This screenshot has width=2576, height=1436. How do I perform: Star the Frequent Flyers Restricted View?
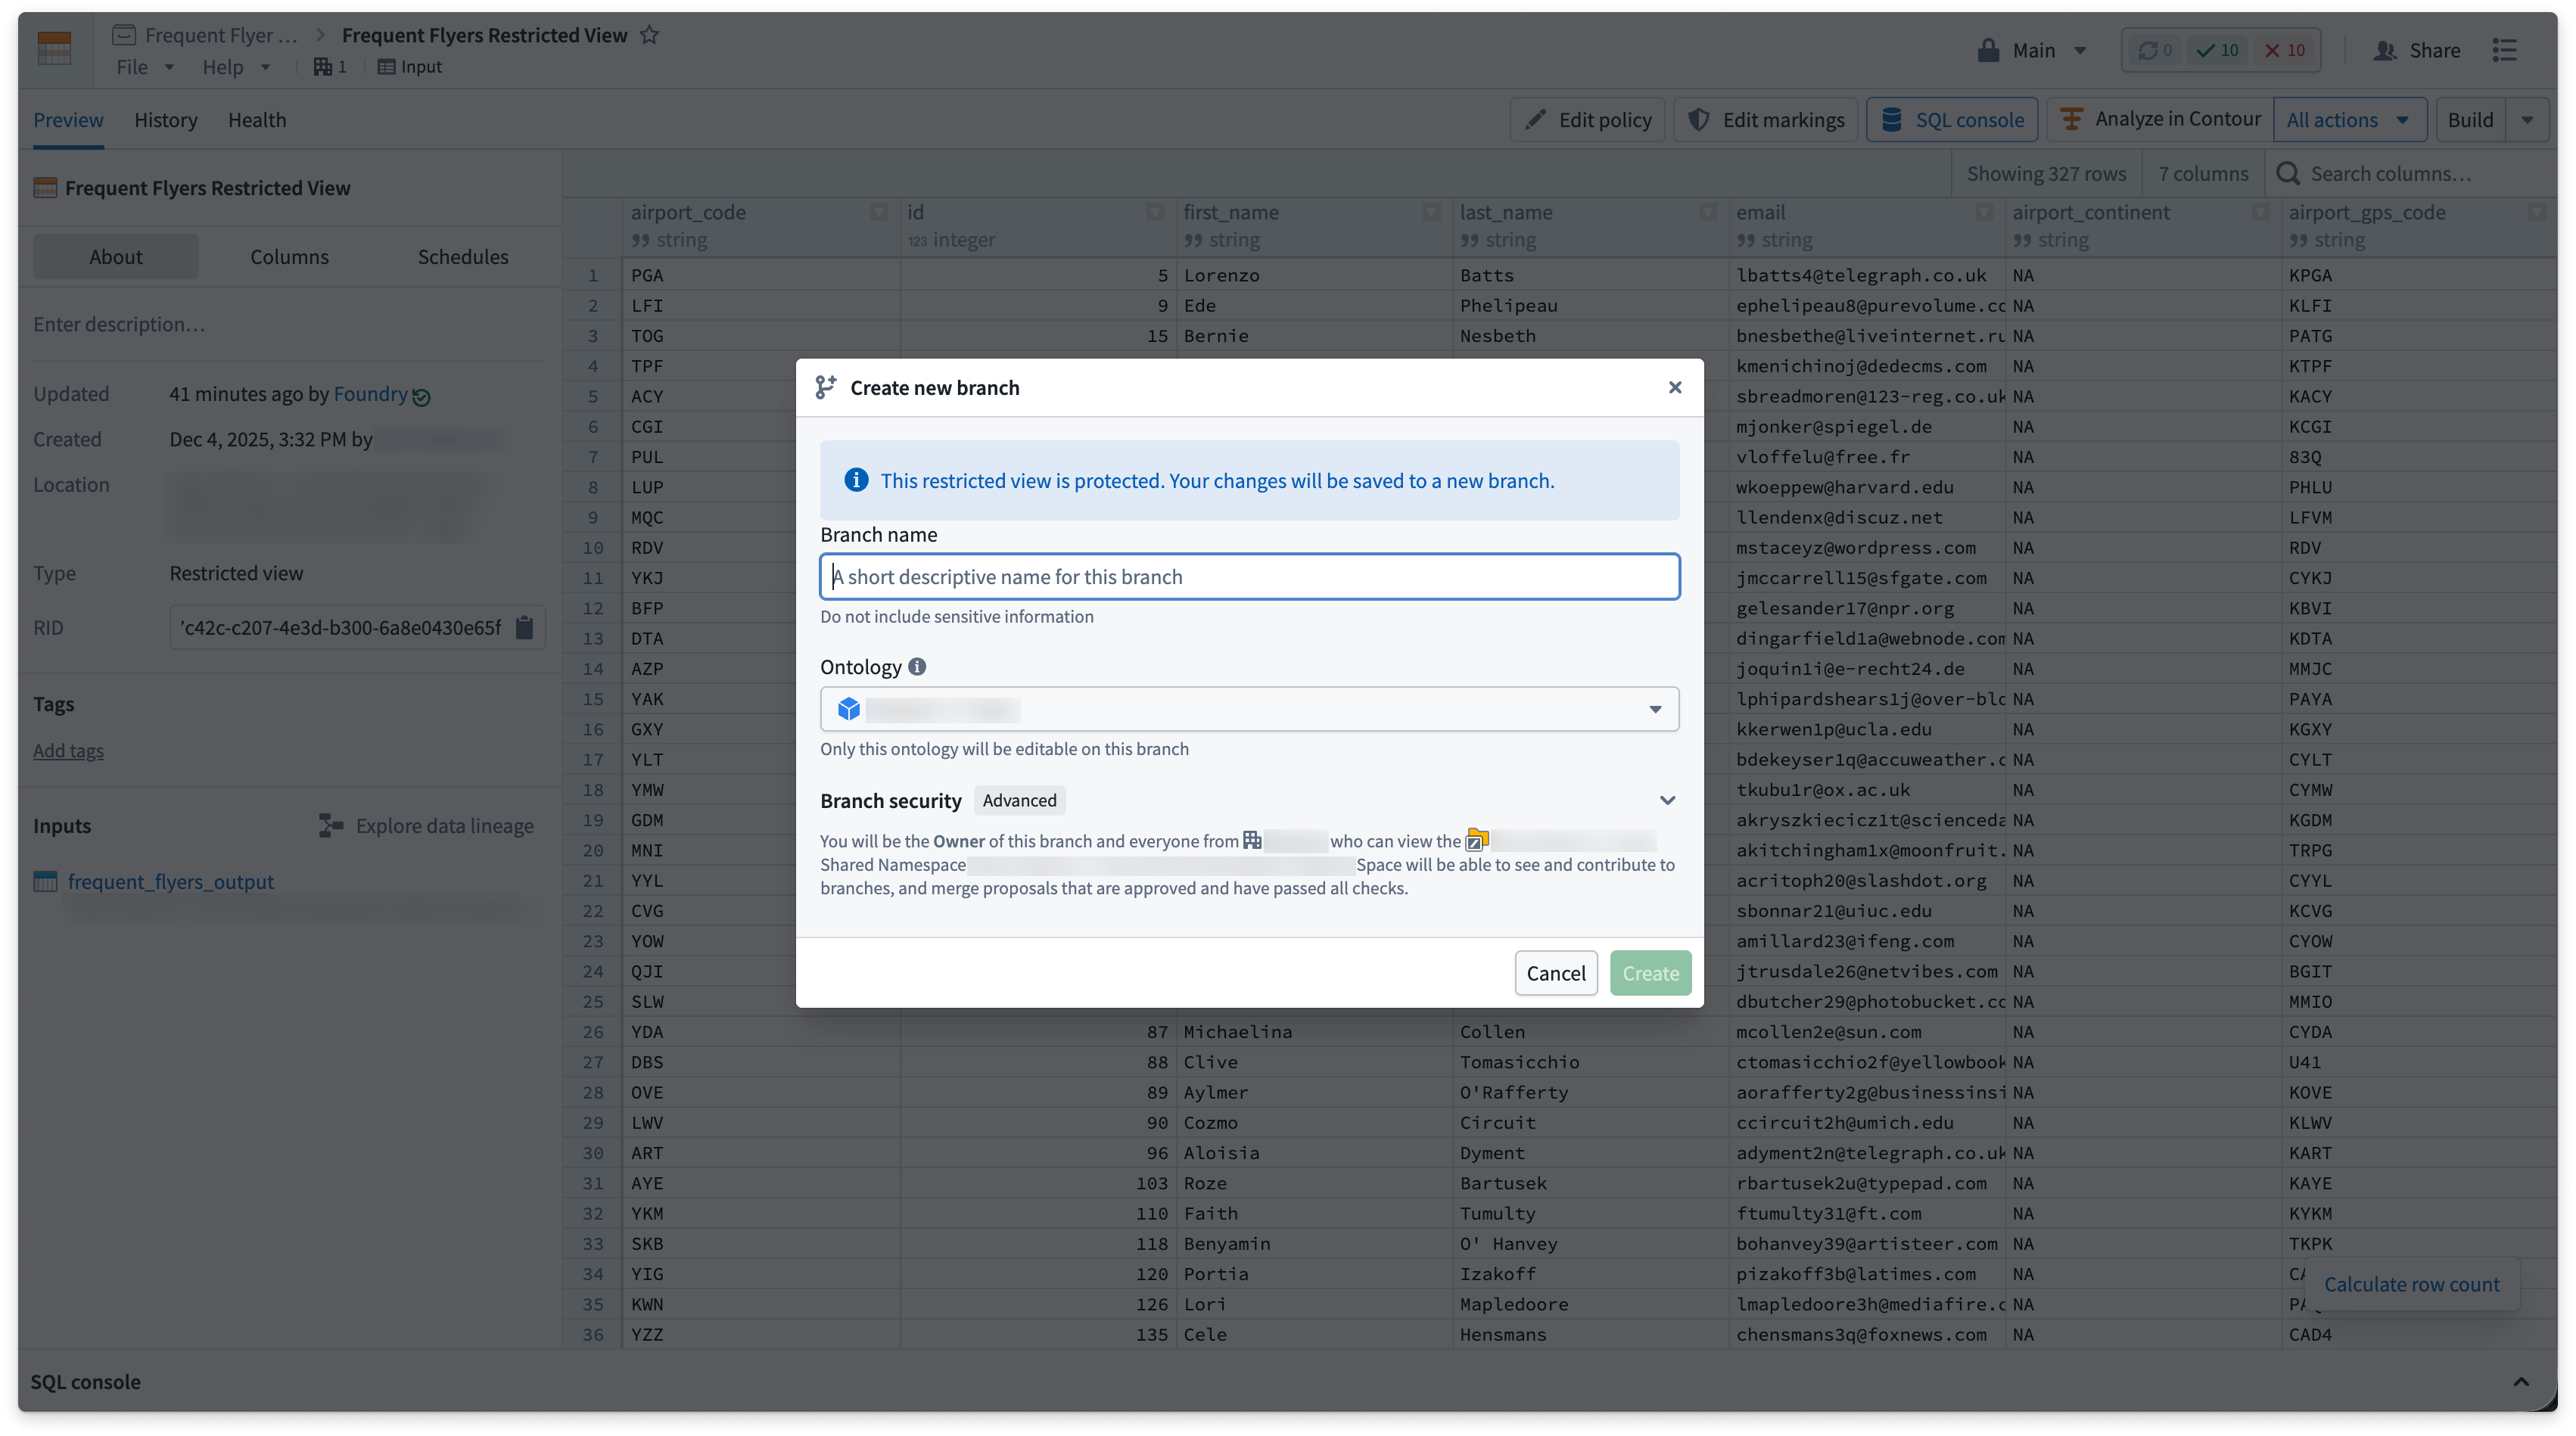click(x=649, y=35)
